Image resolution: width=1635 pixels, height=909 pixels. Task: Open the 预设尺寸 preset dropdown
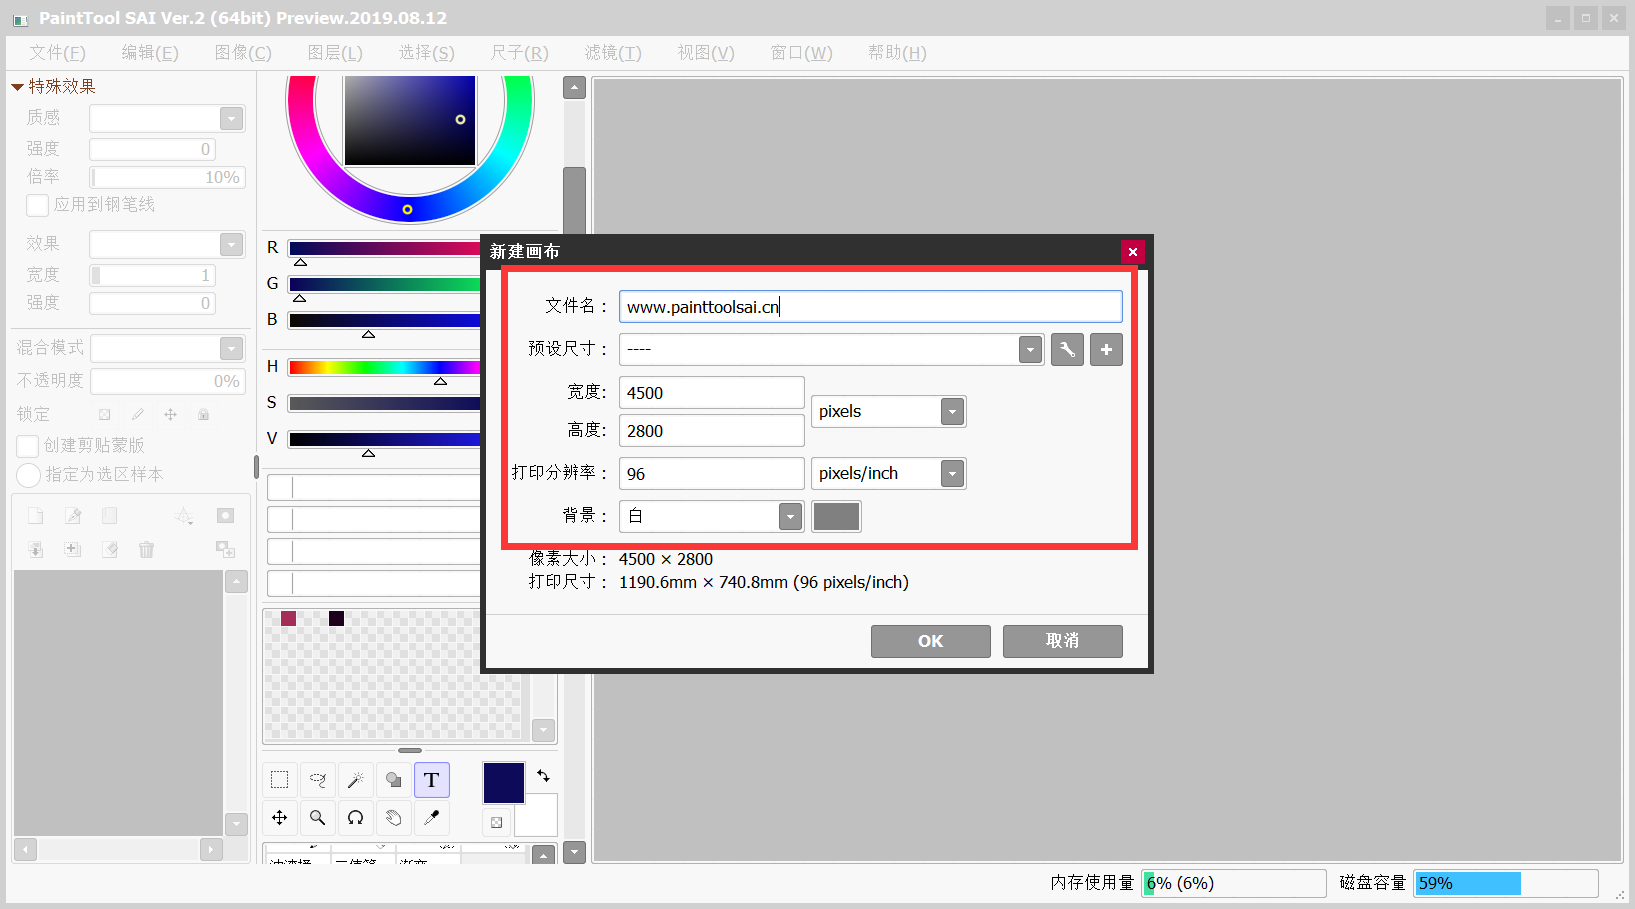click(1031, 350)
